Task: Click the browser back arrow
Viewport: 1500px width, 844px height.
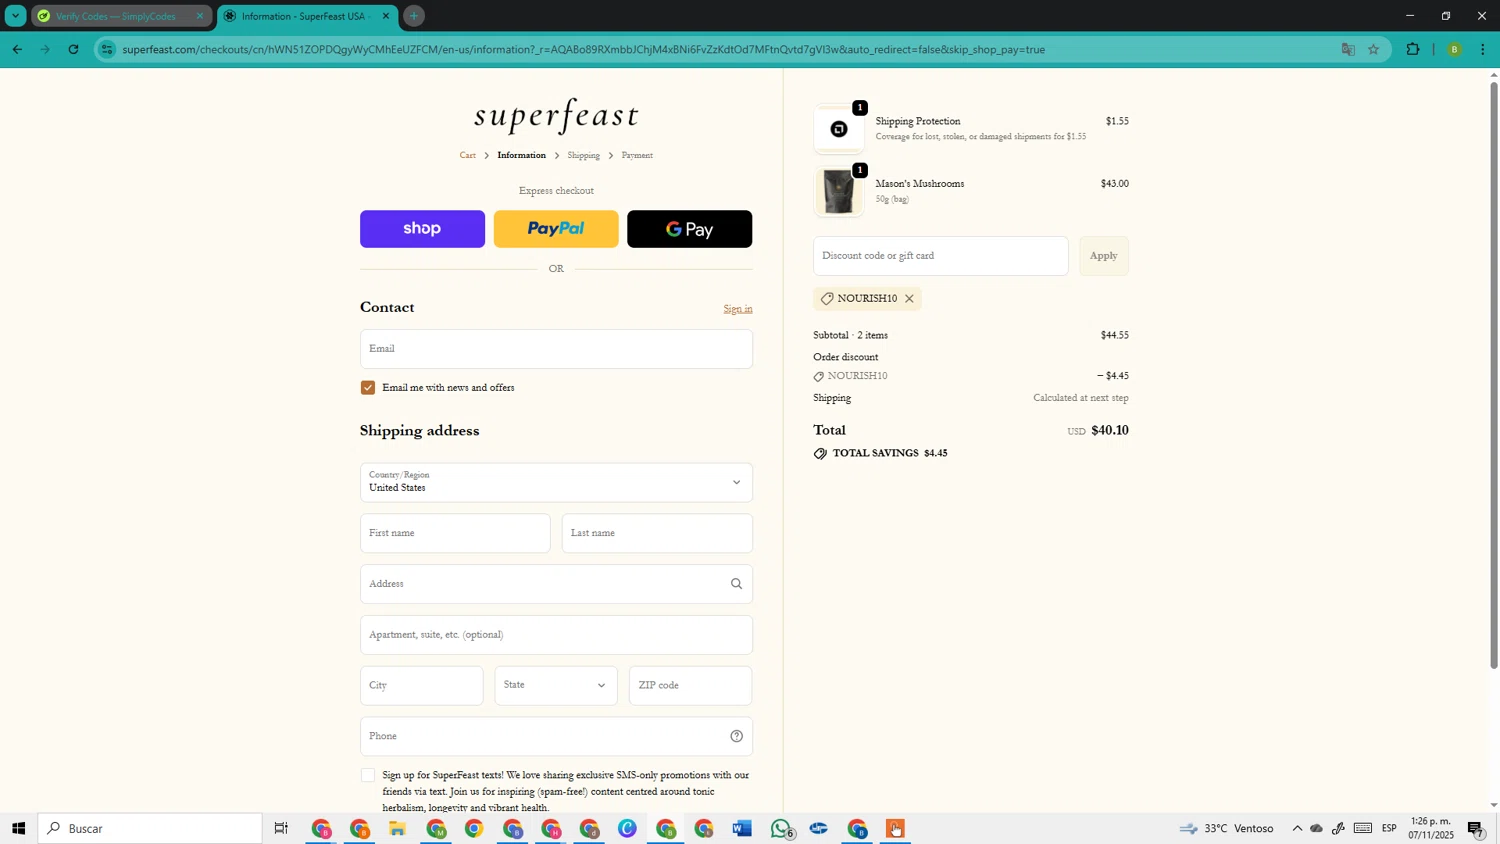Action: pos(17,49)
